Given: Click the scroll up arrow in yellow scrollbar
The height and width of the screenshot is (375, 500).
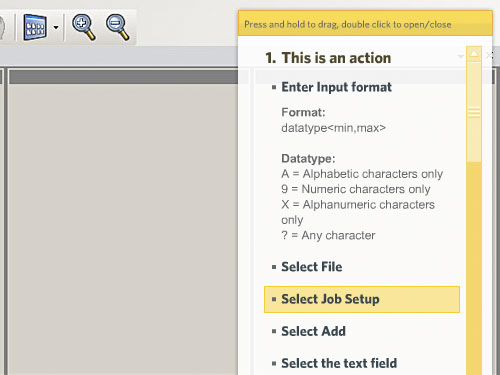Looking at the screenshot, I should (x=474, y=54).
